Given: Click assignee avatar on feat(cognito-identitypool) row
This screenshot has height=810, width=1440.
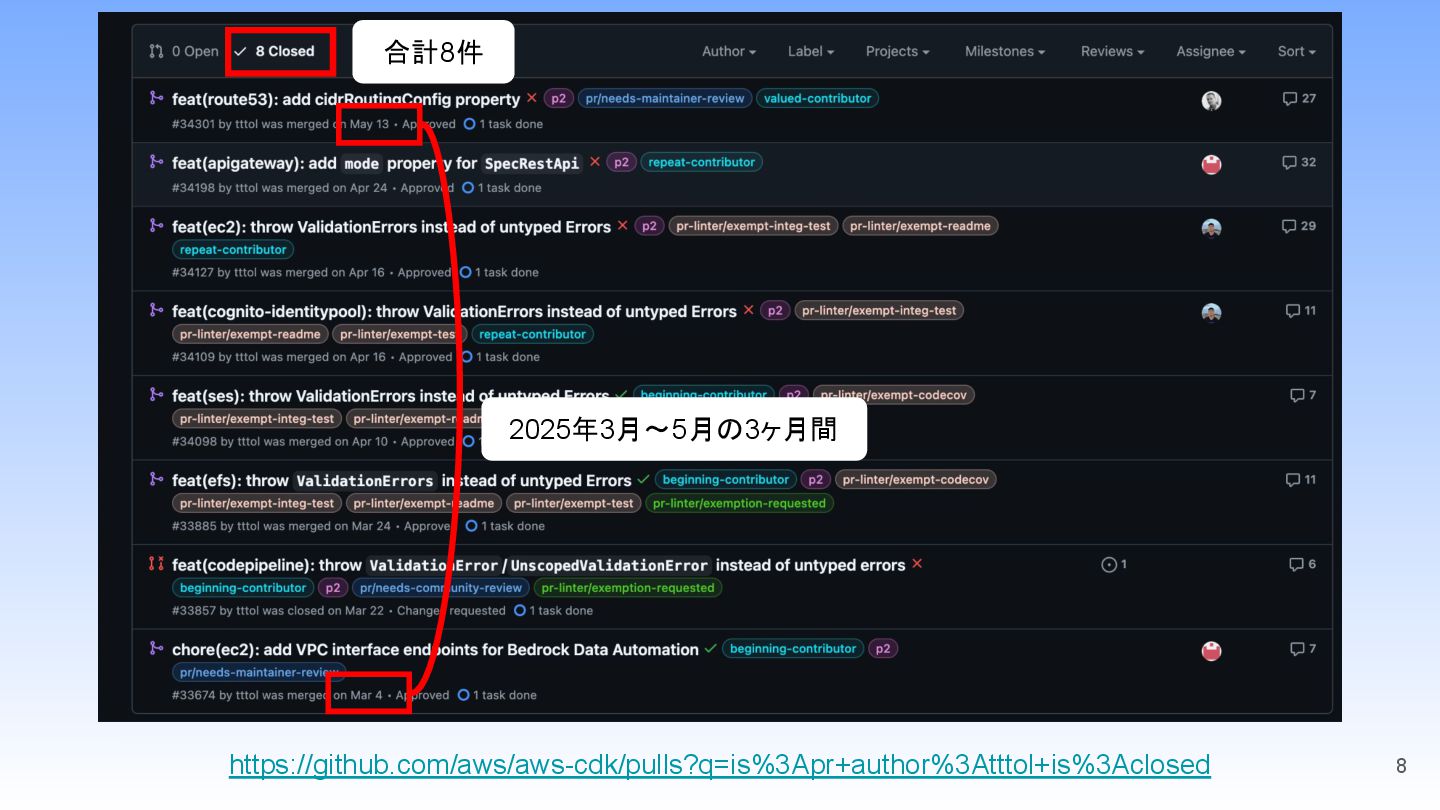Looking at the screenshot, I should pyautogui.click(x=1211, y=312).
